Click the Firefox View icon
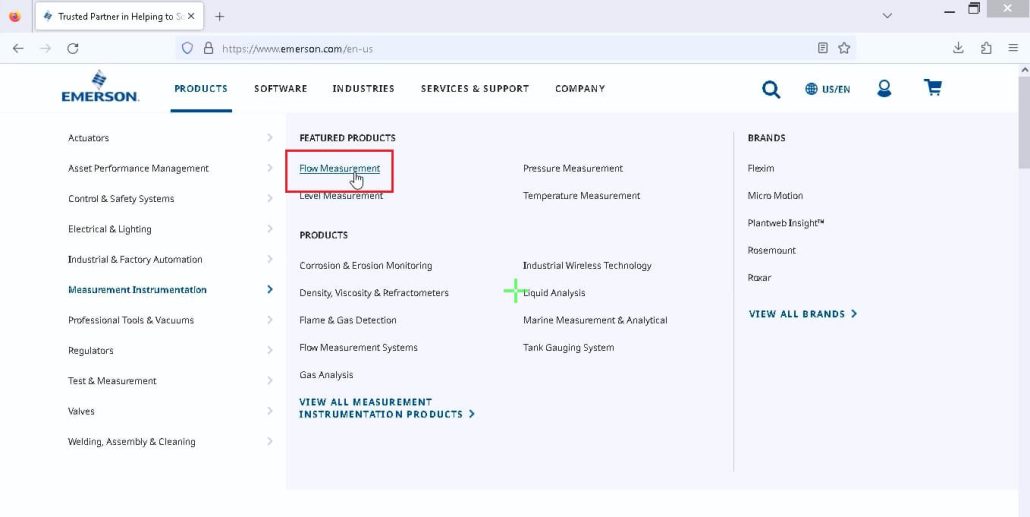This screenshot has width=1030, height=517. coord(14,16)
